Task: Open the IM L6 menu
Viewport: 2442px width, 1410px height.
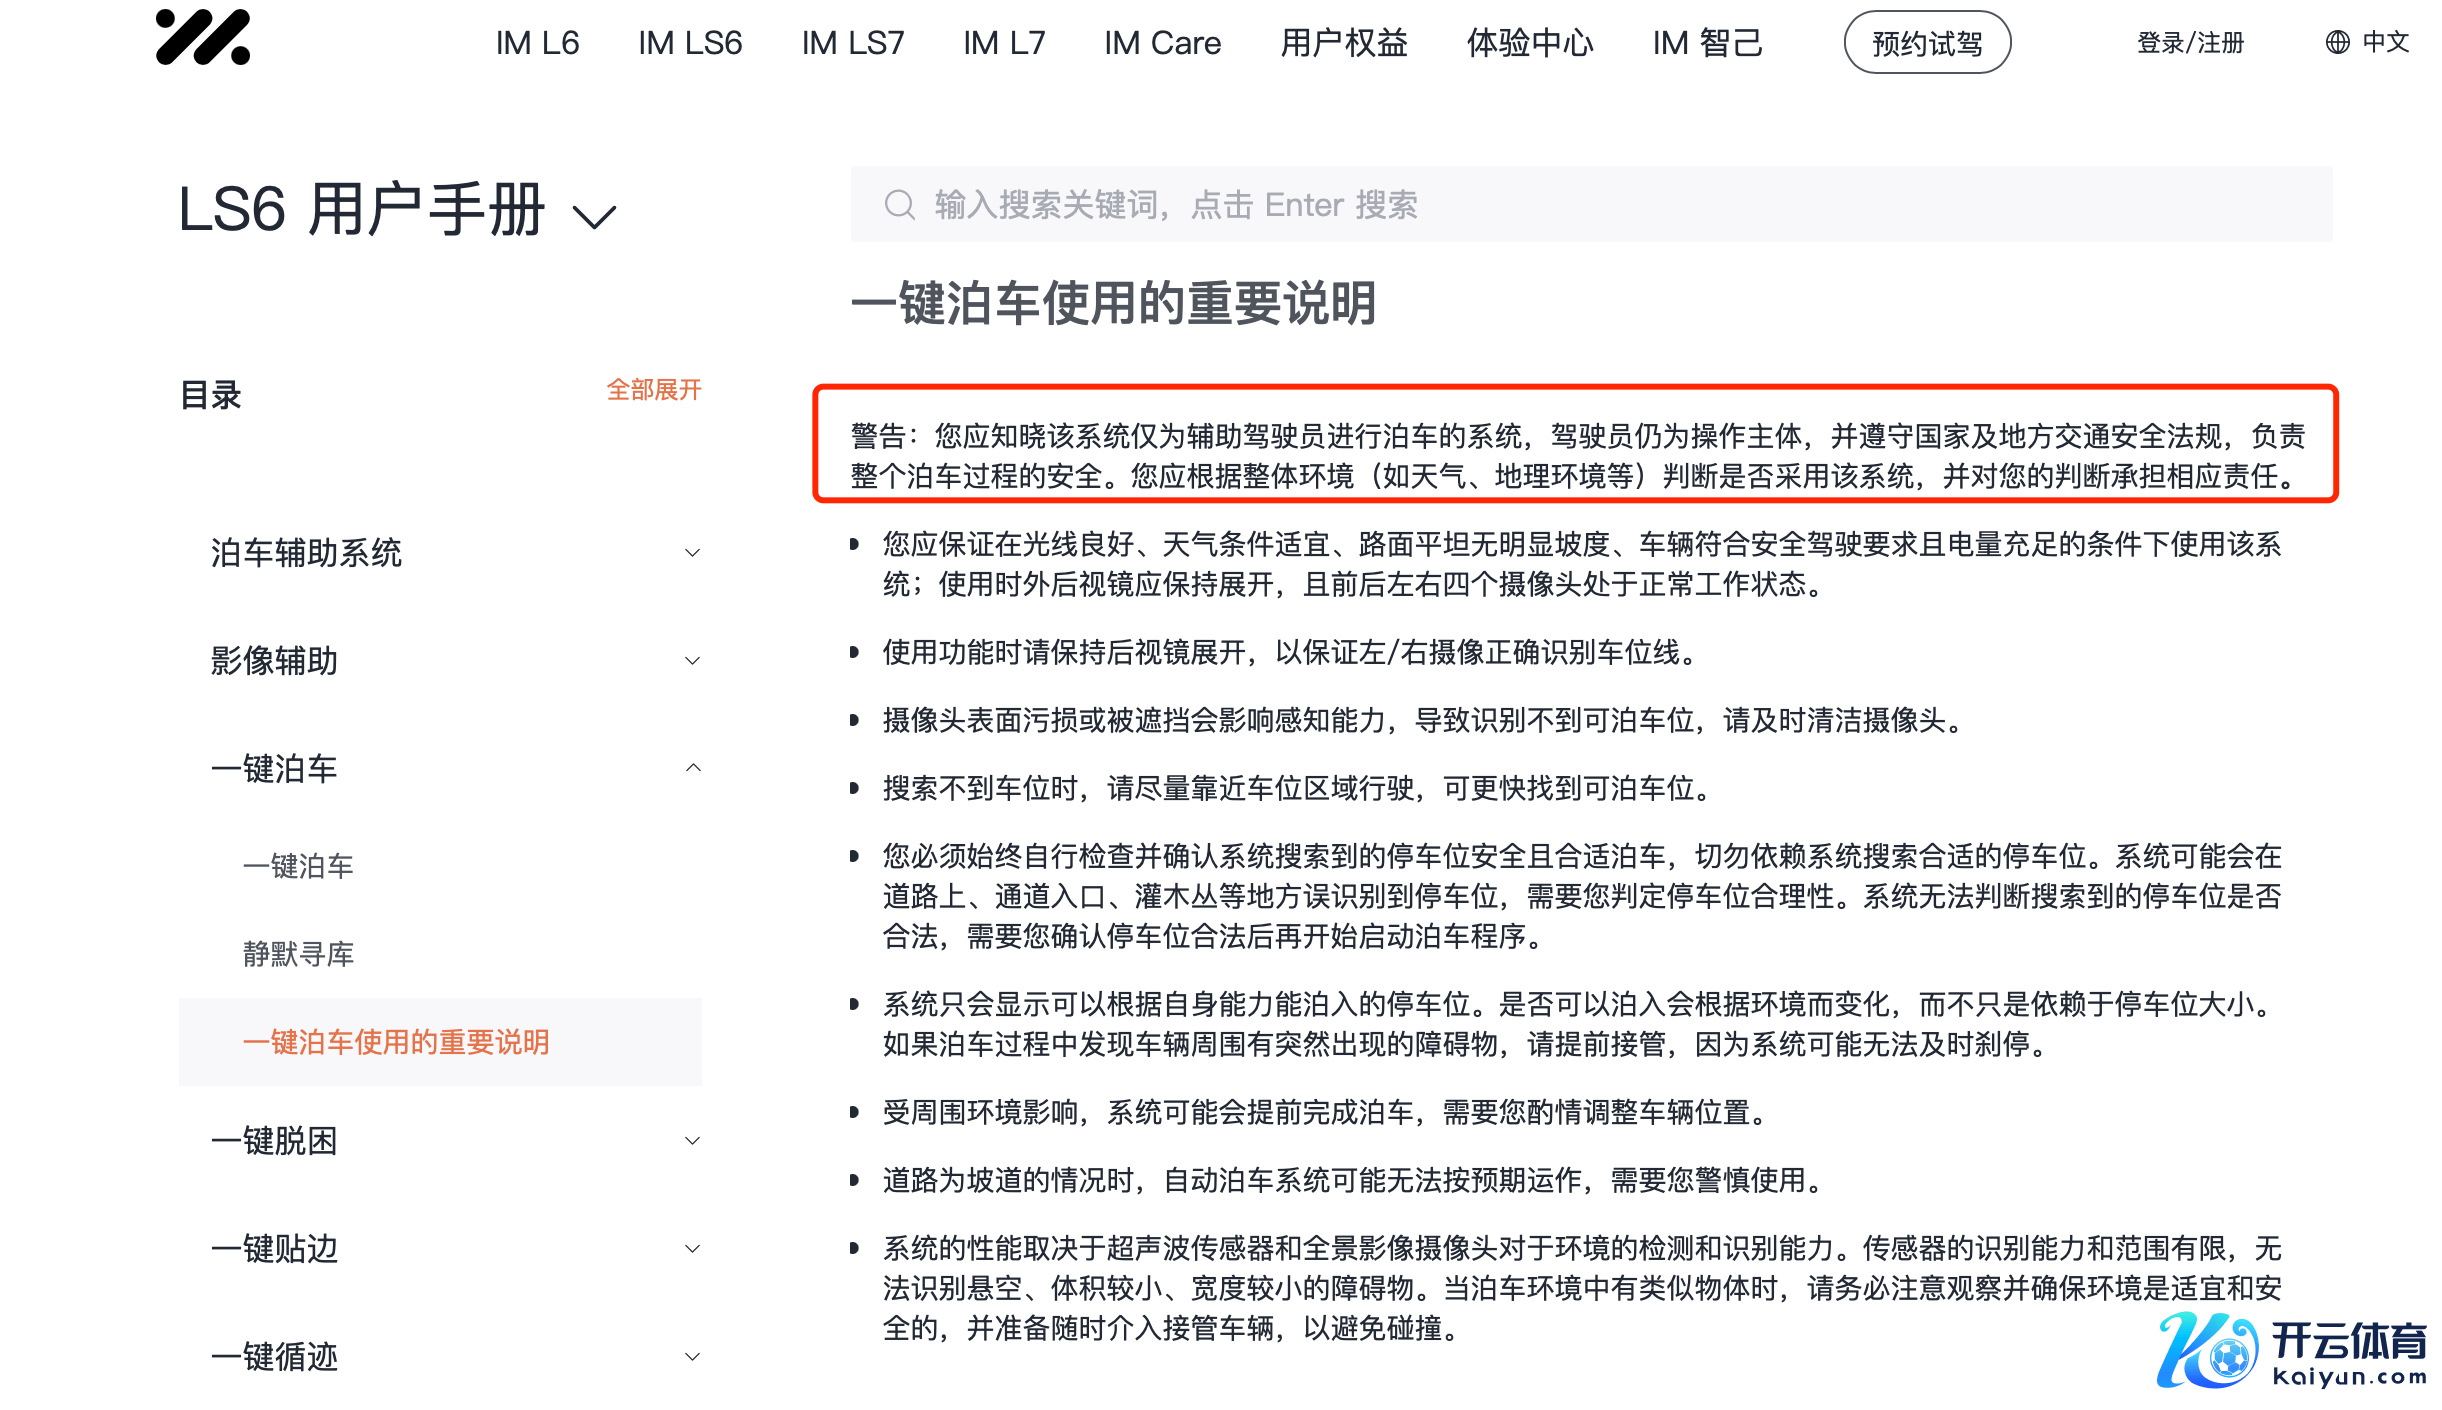Action: 537,43
